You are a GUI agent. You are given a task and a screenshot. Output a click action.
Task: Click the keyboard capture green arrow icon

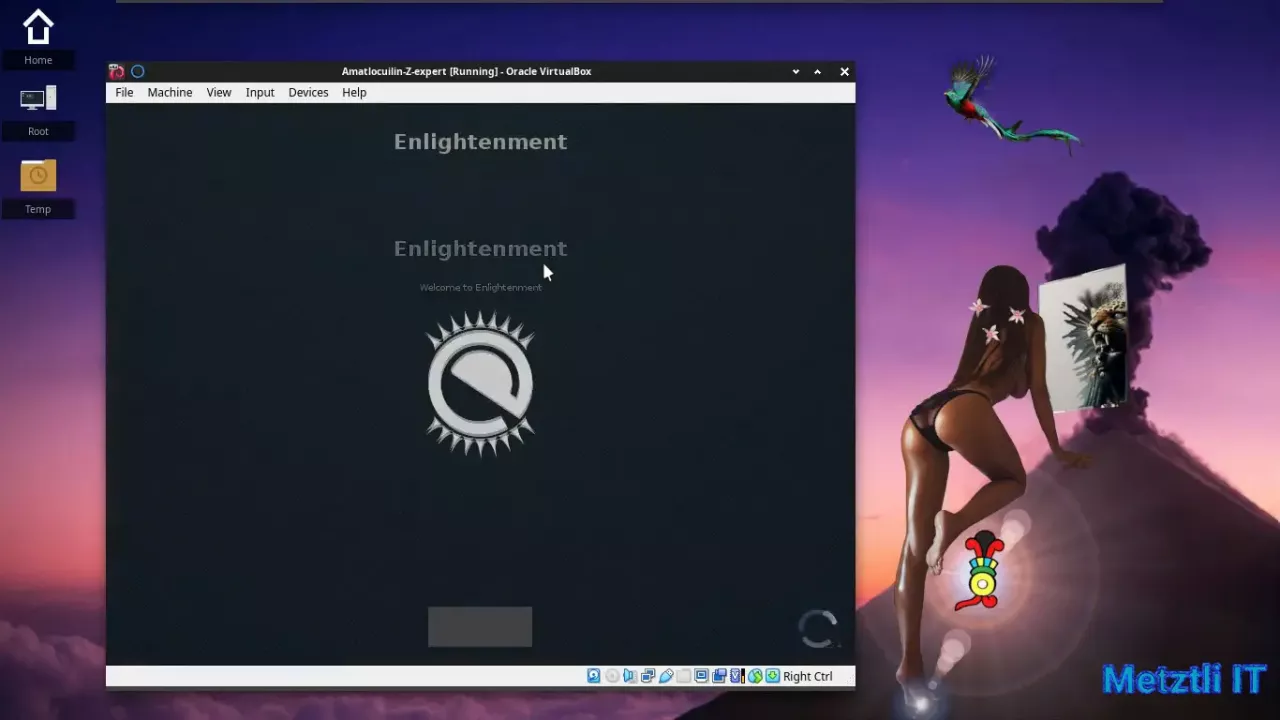pyautogui.click(x=773, y=676)
